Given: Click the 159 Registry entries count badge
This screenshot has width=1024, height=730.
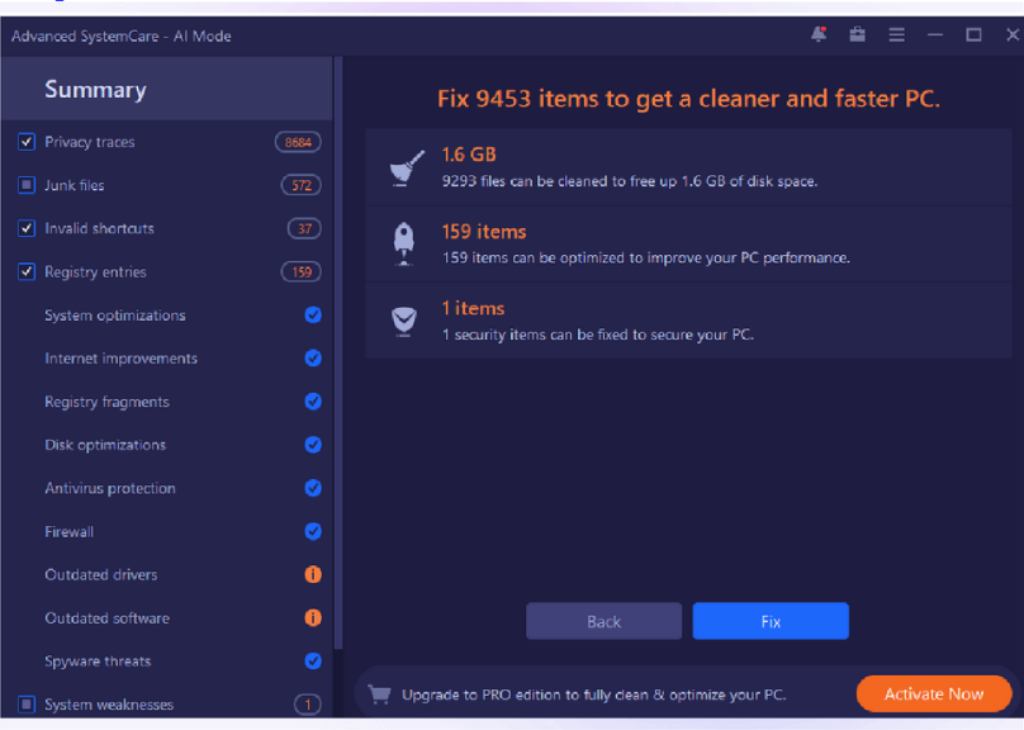Looking at the screenshot, I should pyautogui.click(x=301, y=272).
